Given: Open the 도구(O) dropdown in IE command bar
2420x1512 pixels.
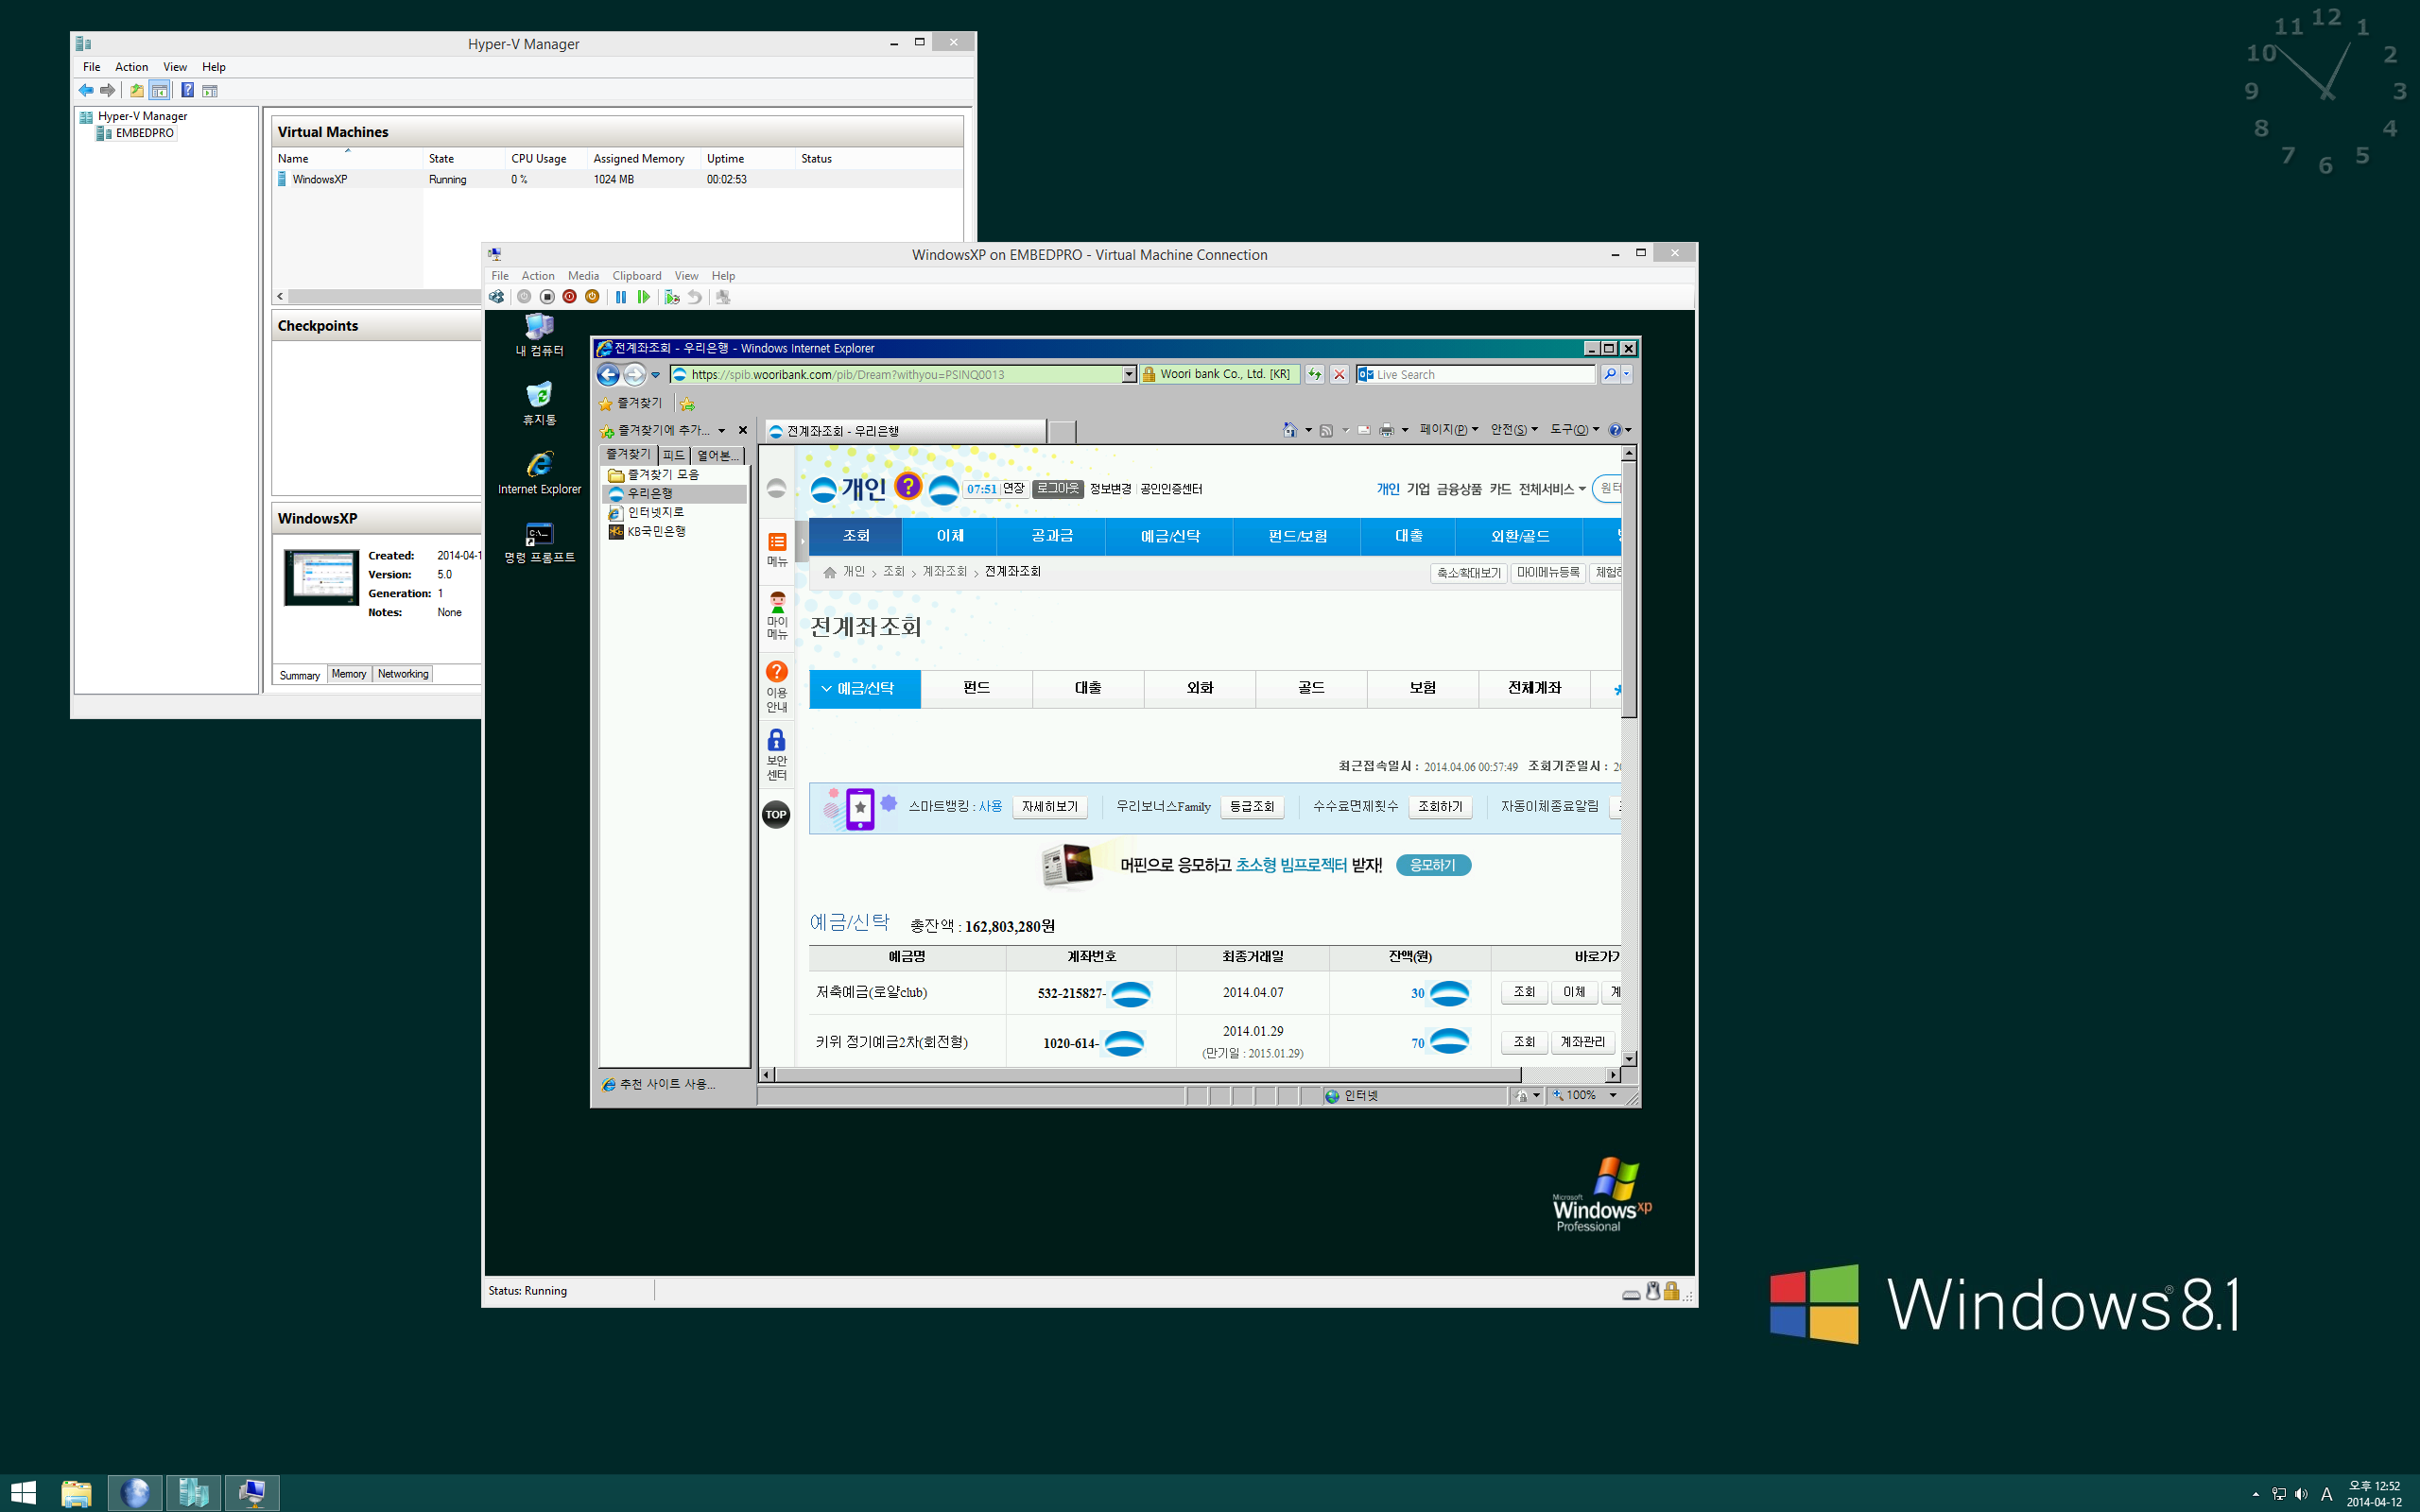Looking at the screenshot, I should coord(1574,430).
